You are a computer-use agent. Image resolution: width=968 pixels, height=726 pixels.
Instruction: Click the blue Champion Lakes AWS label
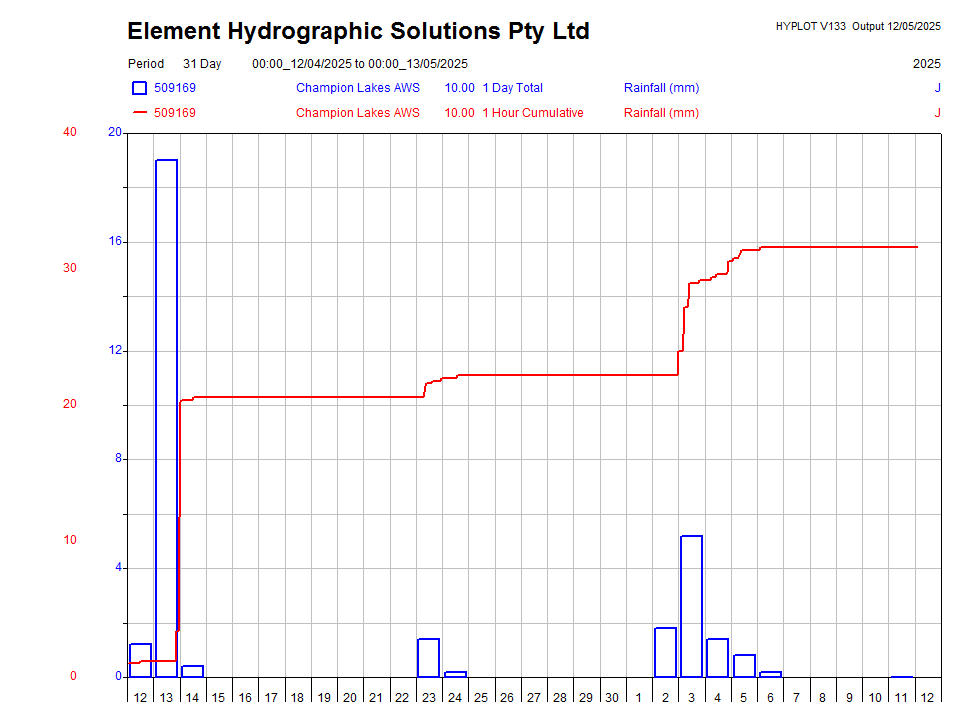click(357, 88)
